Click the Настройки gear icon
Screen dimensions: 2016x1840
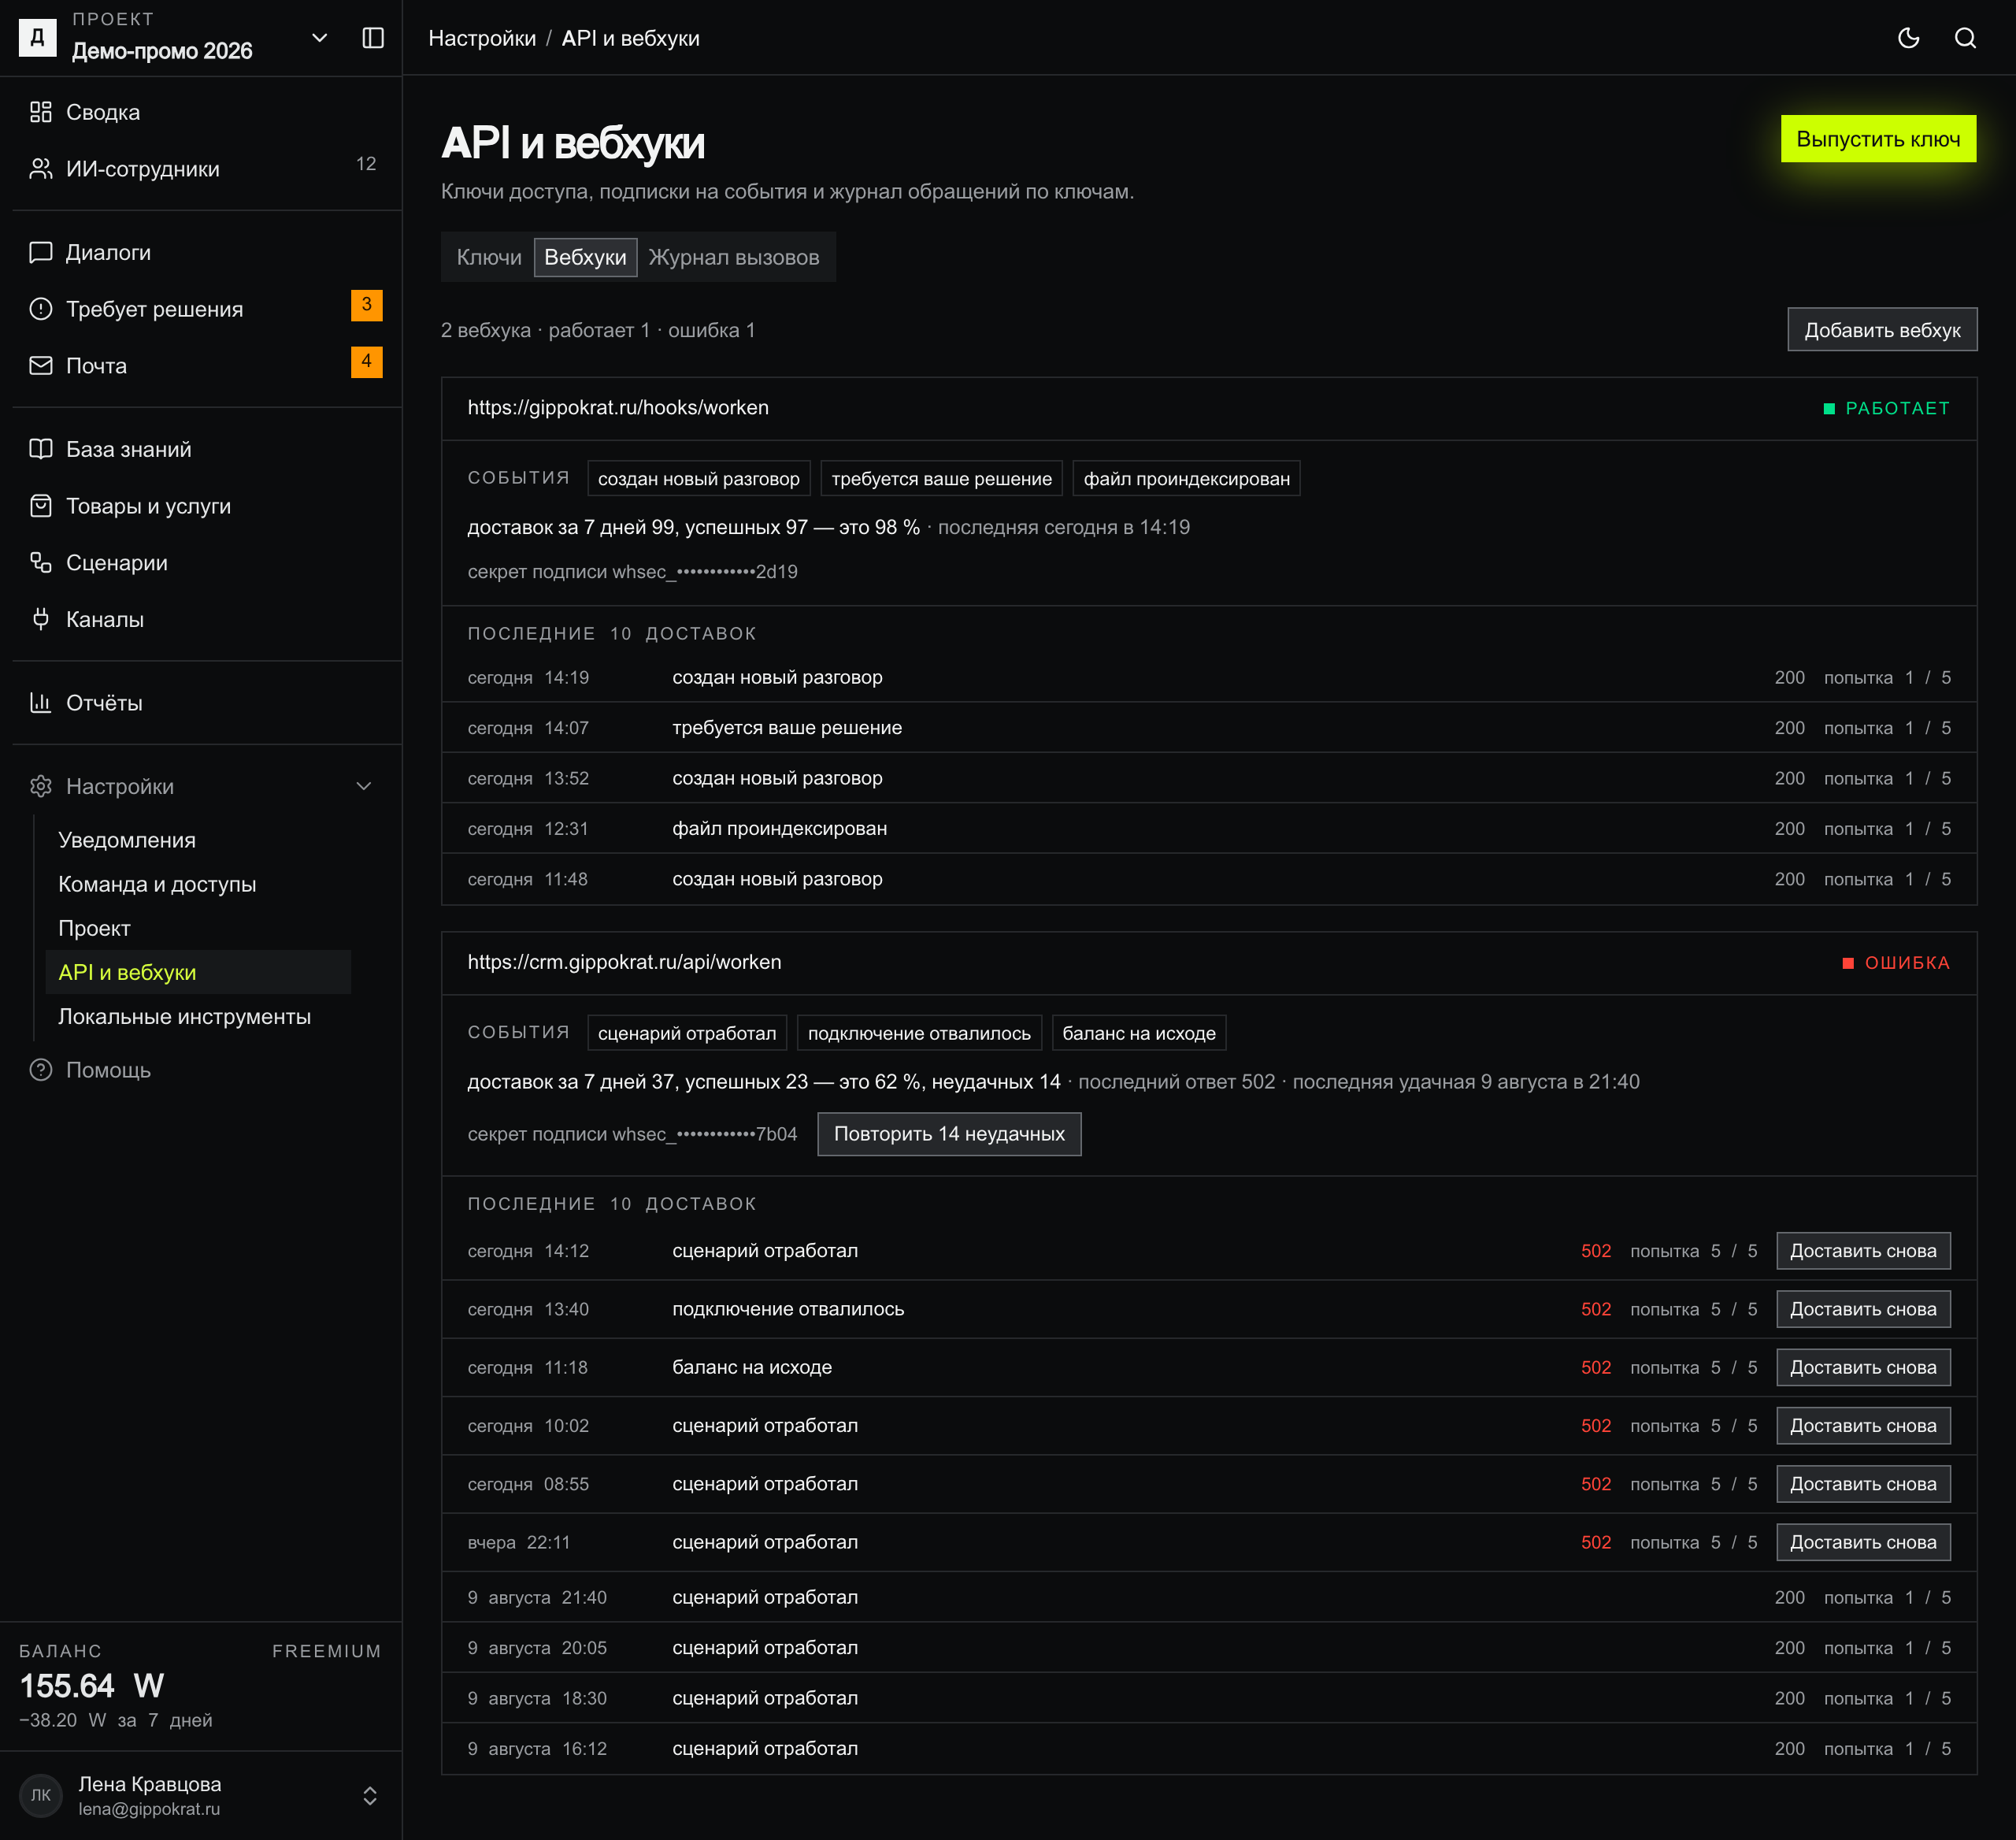pyautogui.click(x=41, y=786)
